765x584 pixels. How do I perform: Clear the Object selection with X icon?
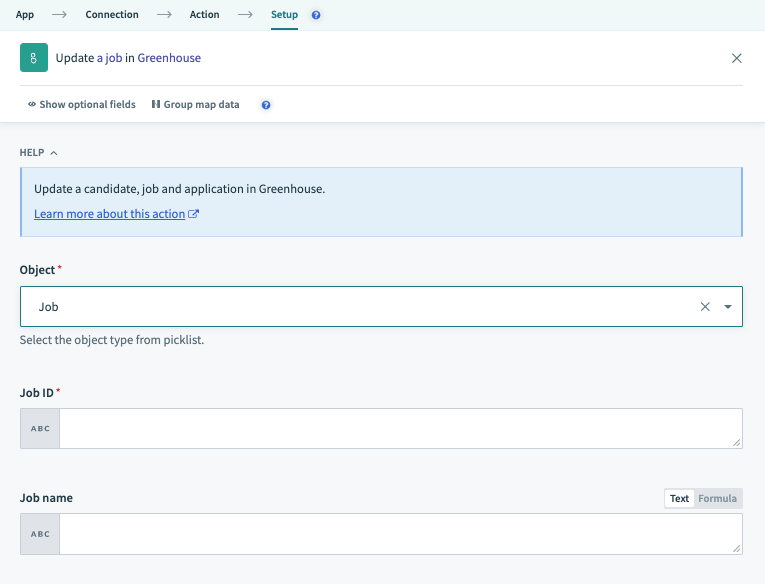(705, 307)
